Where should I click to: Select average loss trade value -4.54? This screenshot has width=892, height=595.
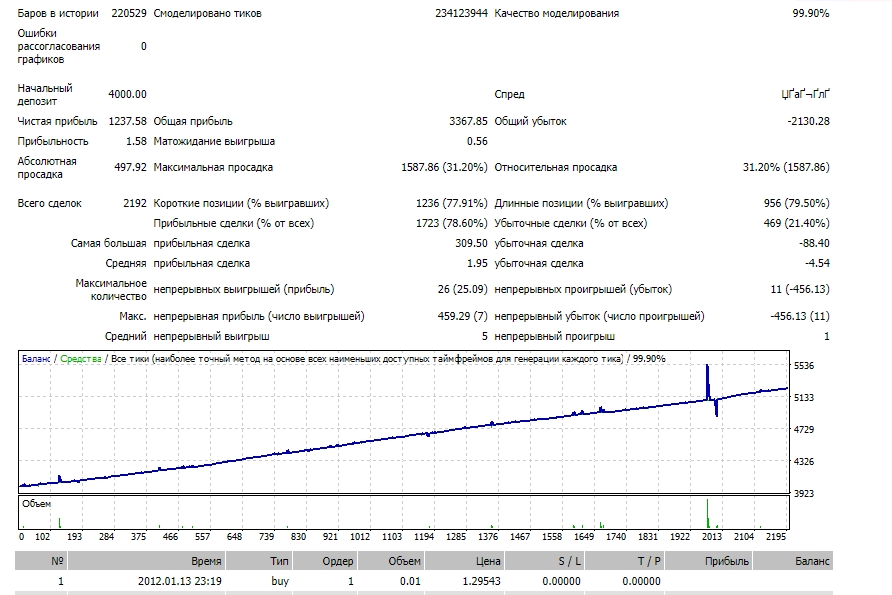click(817, 263)
